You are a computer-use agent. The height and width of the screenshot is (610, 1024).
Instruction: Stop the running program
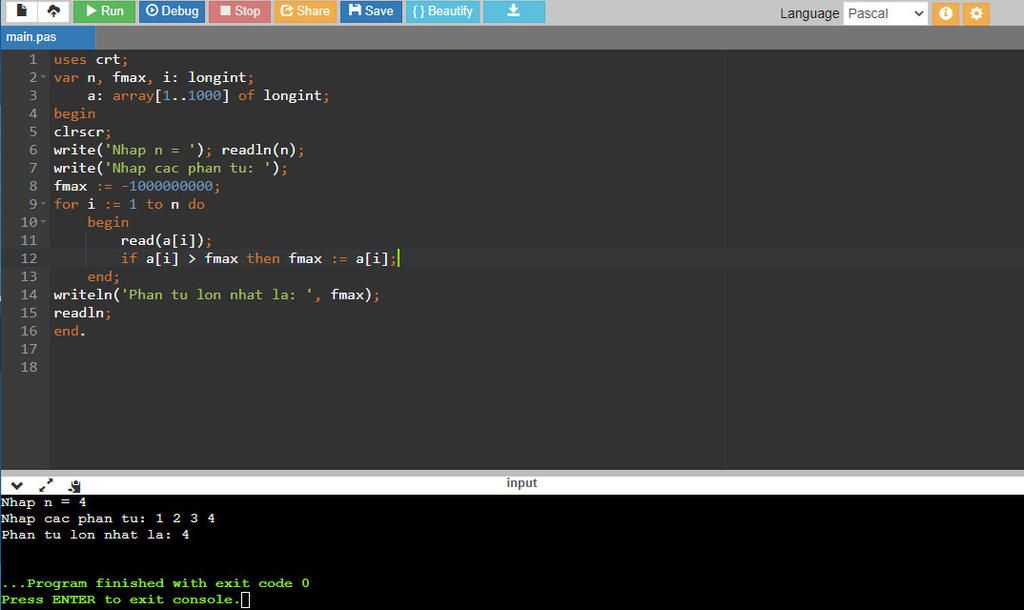click(240, 11)
